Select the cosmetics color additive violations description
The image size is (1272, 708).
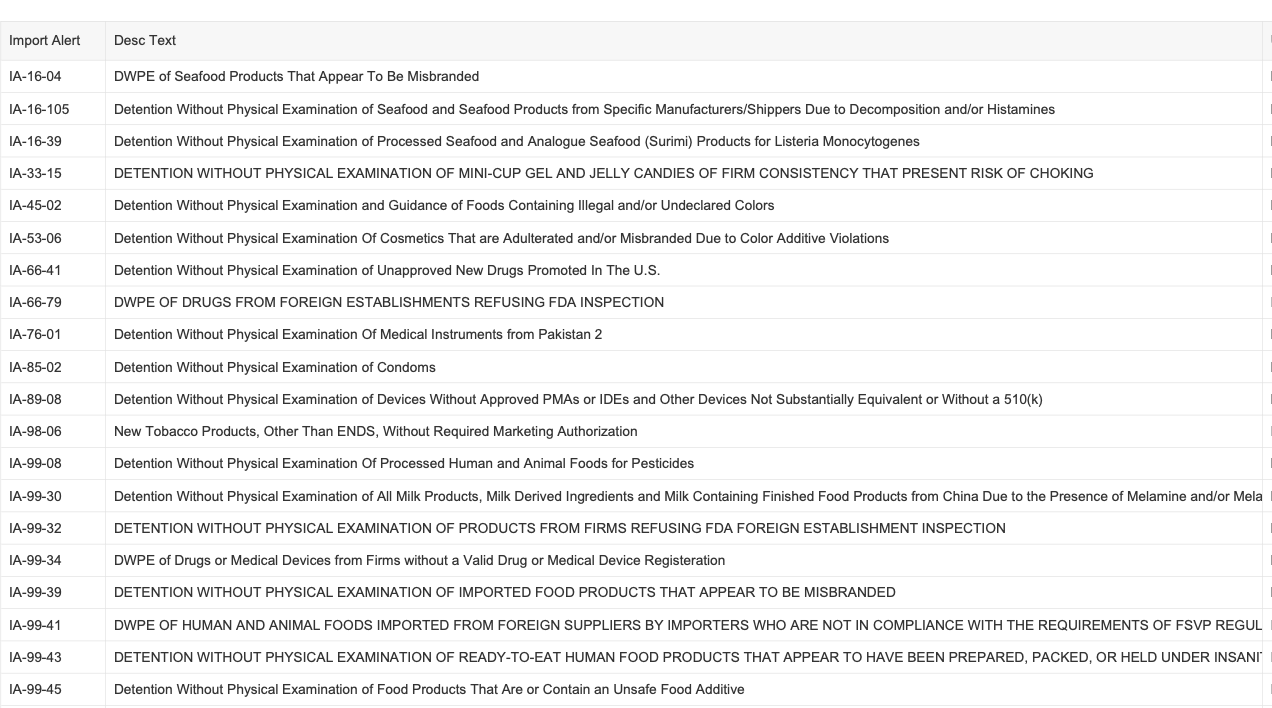tap(501, 238)
